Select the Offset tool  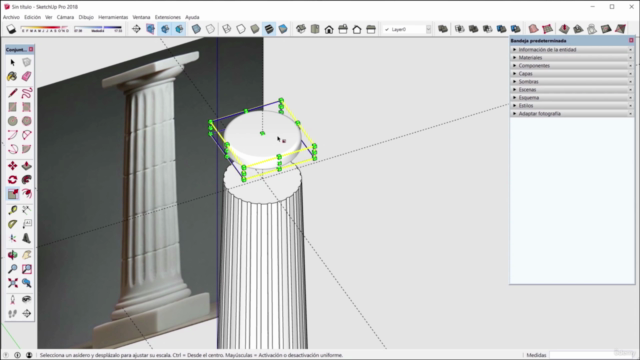click(27, 193)
